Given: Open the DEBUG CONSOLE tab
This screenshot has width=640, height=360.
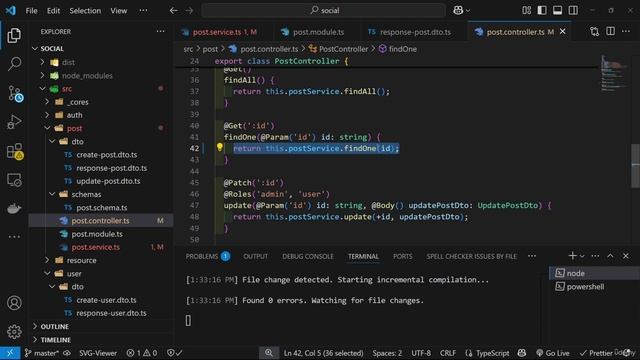Looking at the screenshot, I should tap(308, 256).
